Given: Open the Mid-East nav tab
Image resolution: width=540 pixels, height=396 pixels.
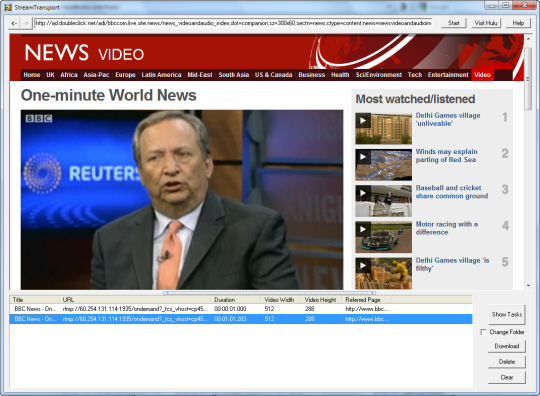Looking at the screenshot, I should pos(200,75).
